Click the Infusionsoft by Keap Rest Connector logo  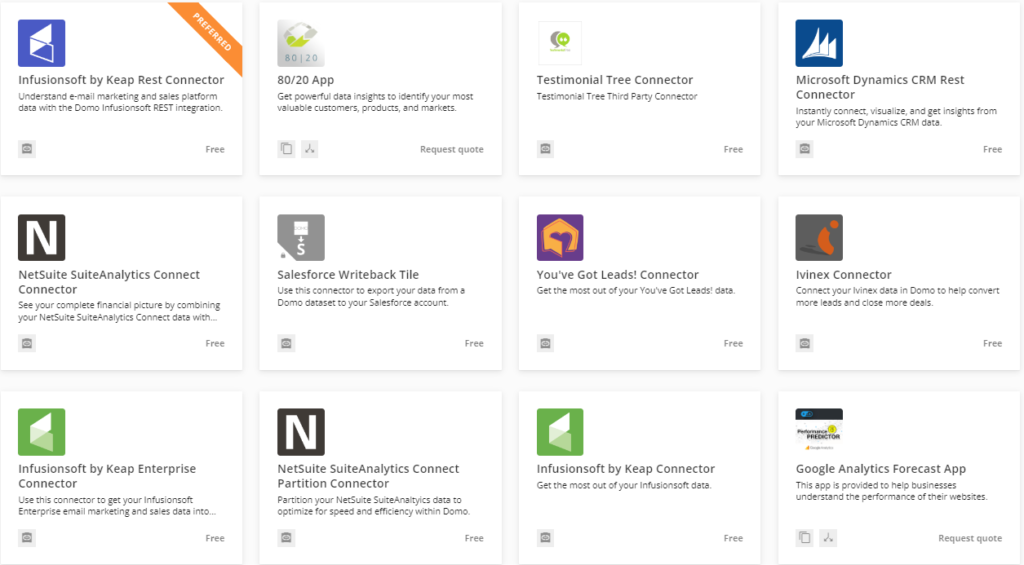point(42,44)
